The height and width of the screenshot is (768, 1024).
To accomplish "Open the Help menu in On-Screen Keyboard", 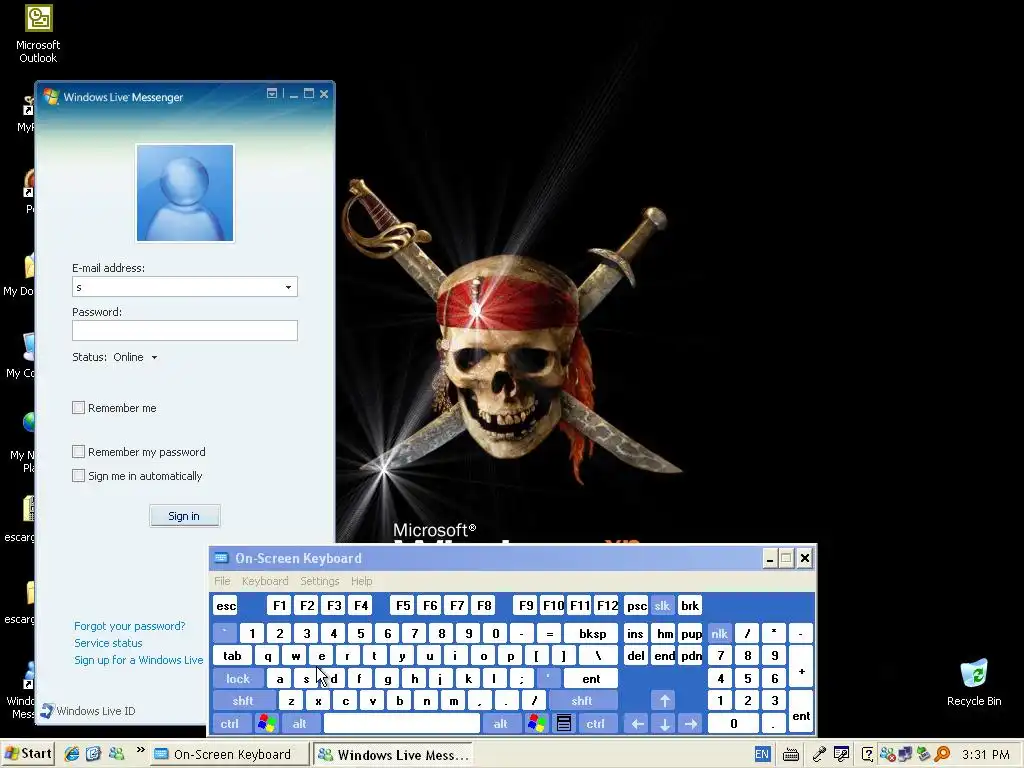I will [361, 581].
